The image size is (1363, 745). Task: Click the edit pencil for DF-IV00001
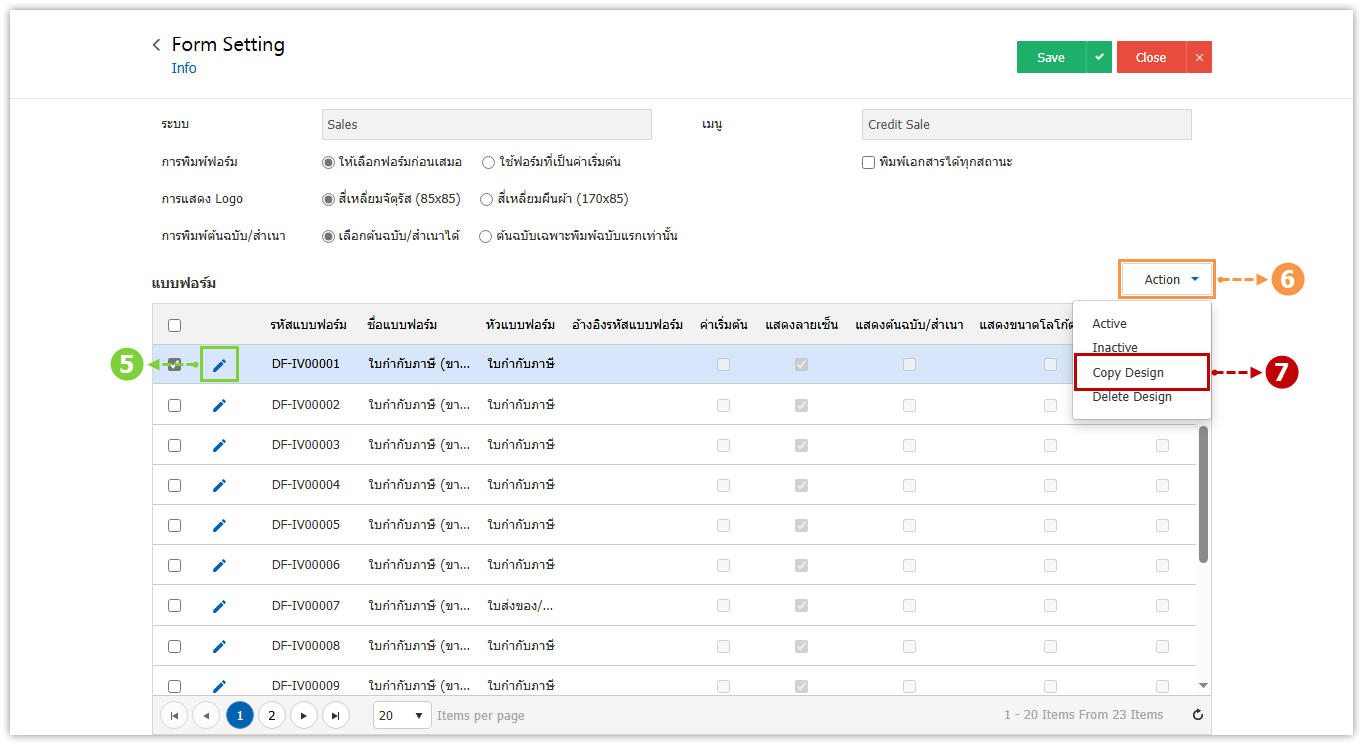tap(220, 365)
